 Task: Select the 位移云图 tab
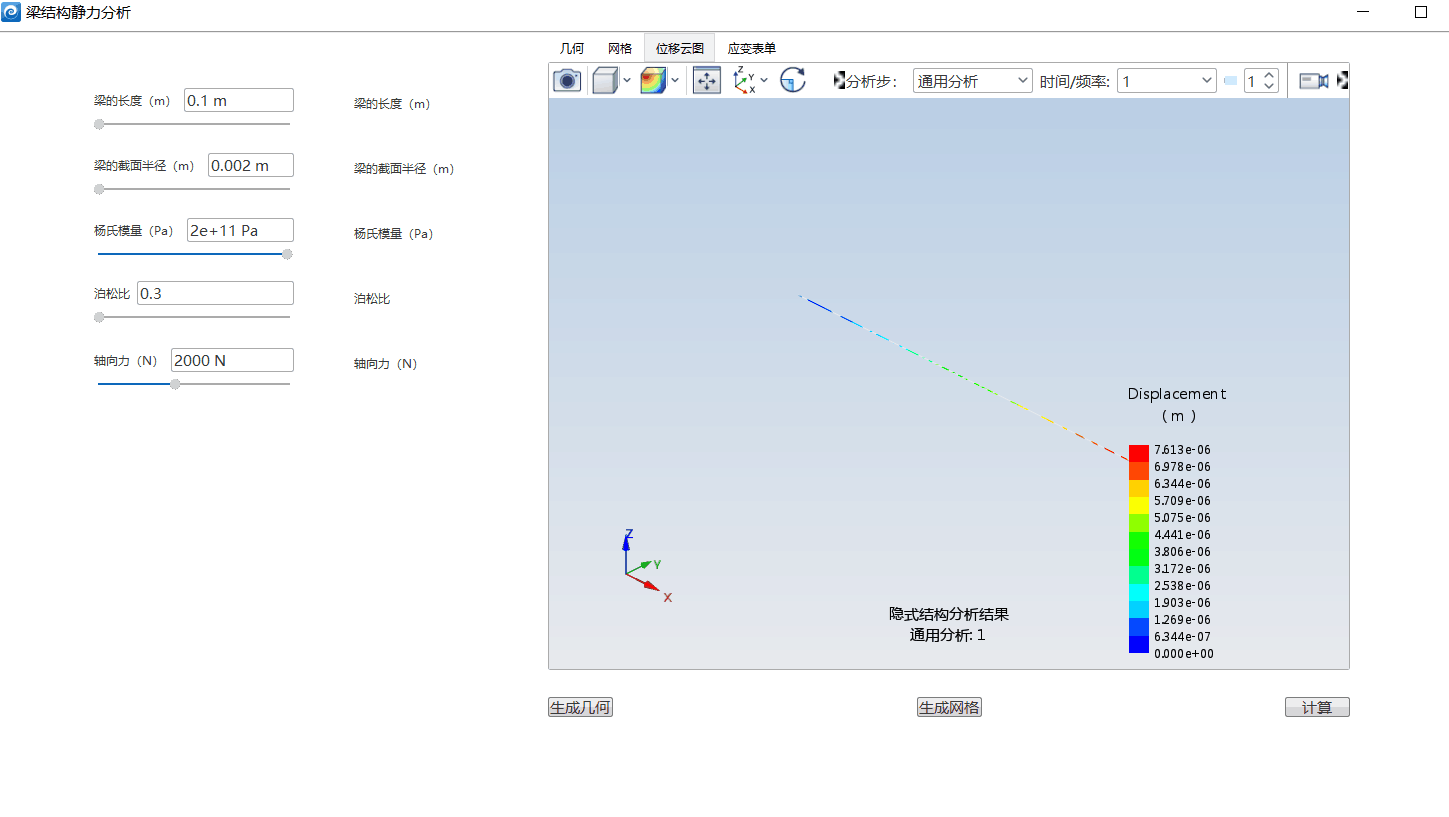(680, 48)
